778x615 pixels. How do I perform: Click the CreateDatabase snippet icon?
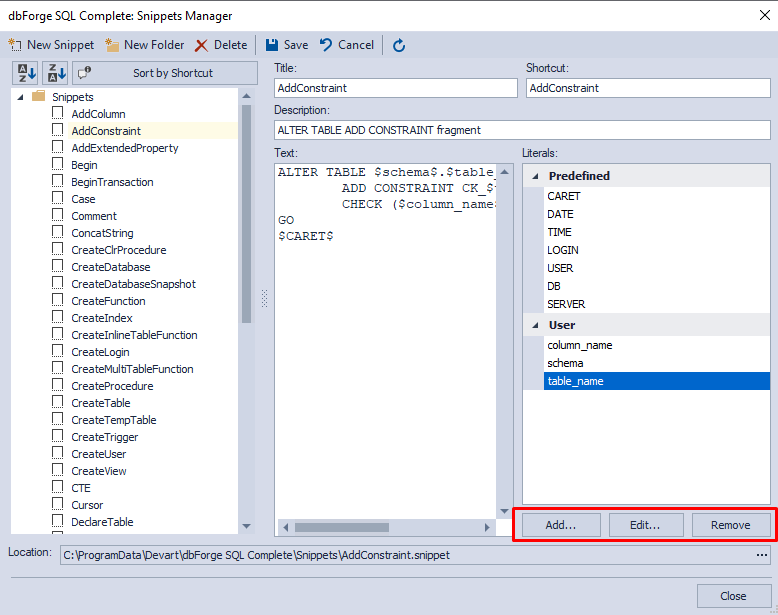(x=58, y=266)
